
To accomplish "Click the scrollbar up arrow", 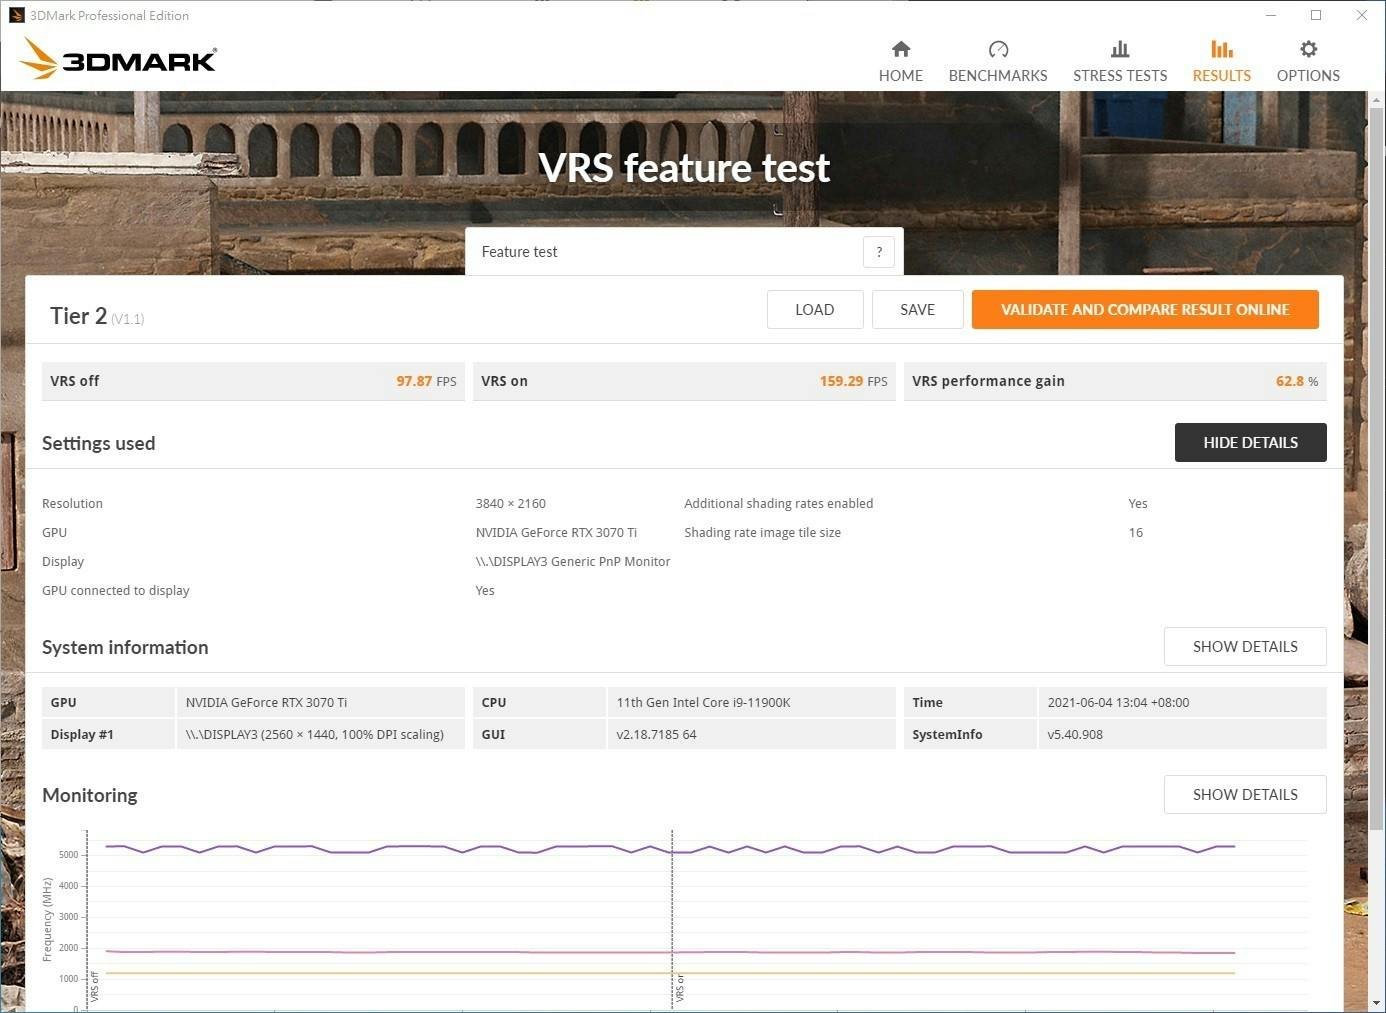I will click(x=1376, y=100).
